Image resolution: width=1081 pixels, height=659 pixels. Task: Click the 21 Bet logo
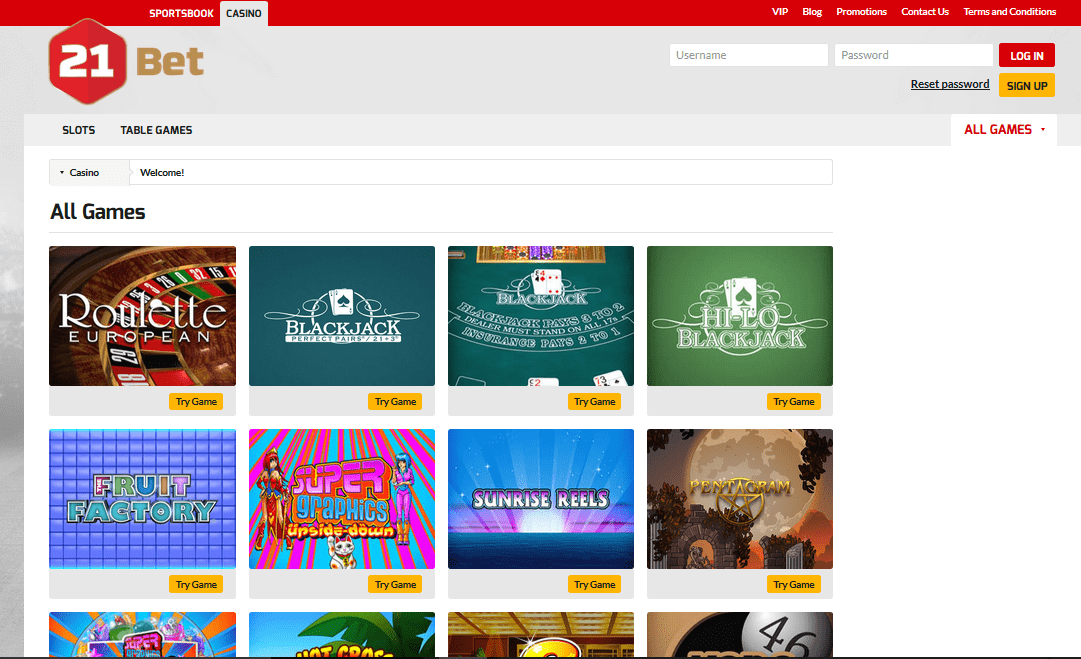point(126,62)
